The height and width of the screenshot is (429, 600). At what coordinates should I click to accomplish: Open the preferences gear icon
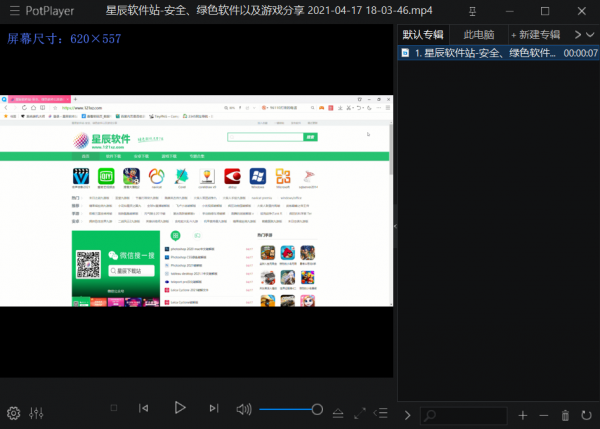click(x=13, y=413)
